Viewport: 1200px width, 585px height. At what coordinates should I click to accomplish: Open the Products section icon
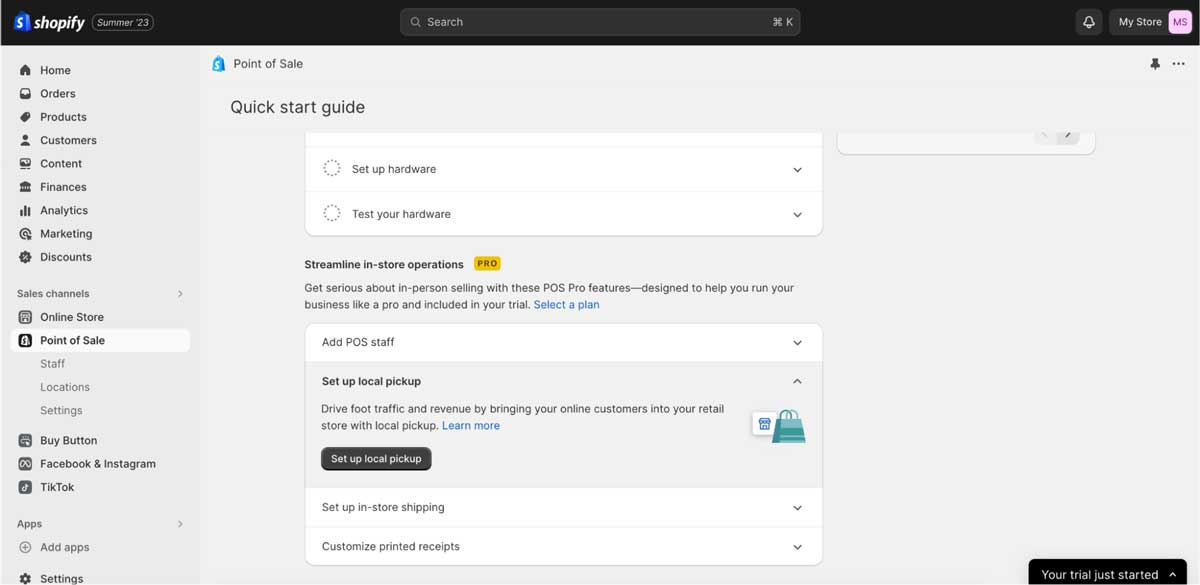pyautogui.click(x=24, y=116)
